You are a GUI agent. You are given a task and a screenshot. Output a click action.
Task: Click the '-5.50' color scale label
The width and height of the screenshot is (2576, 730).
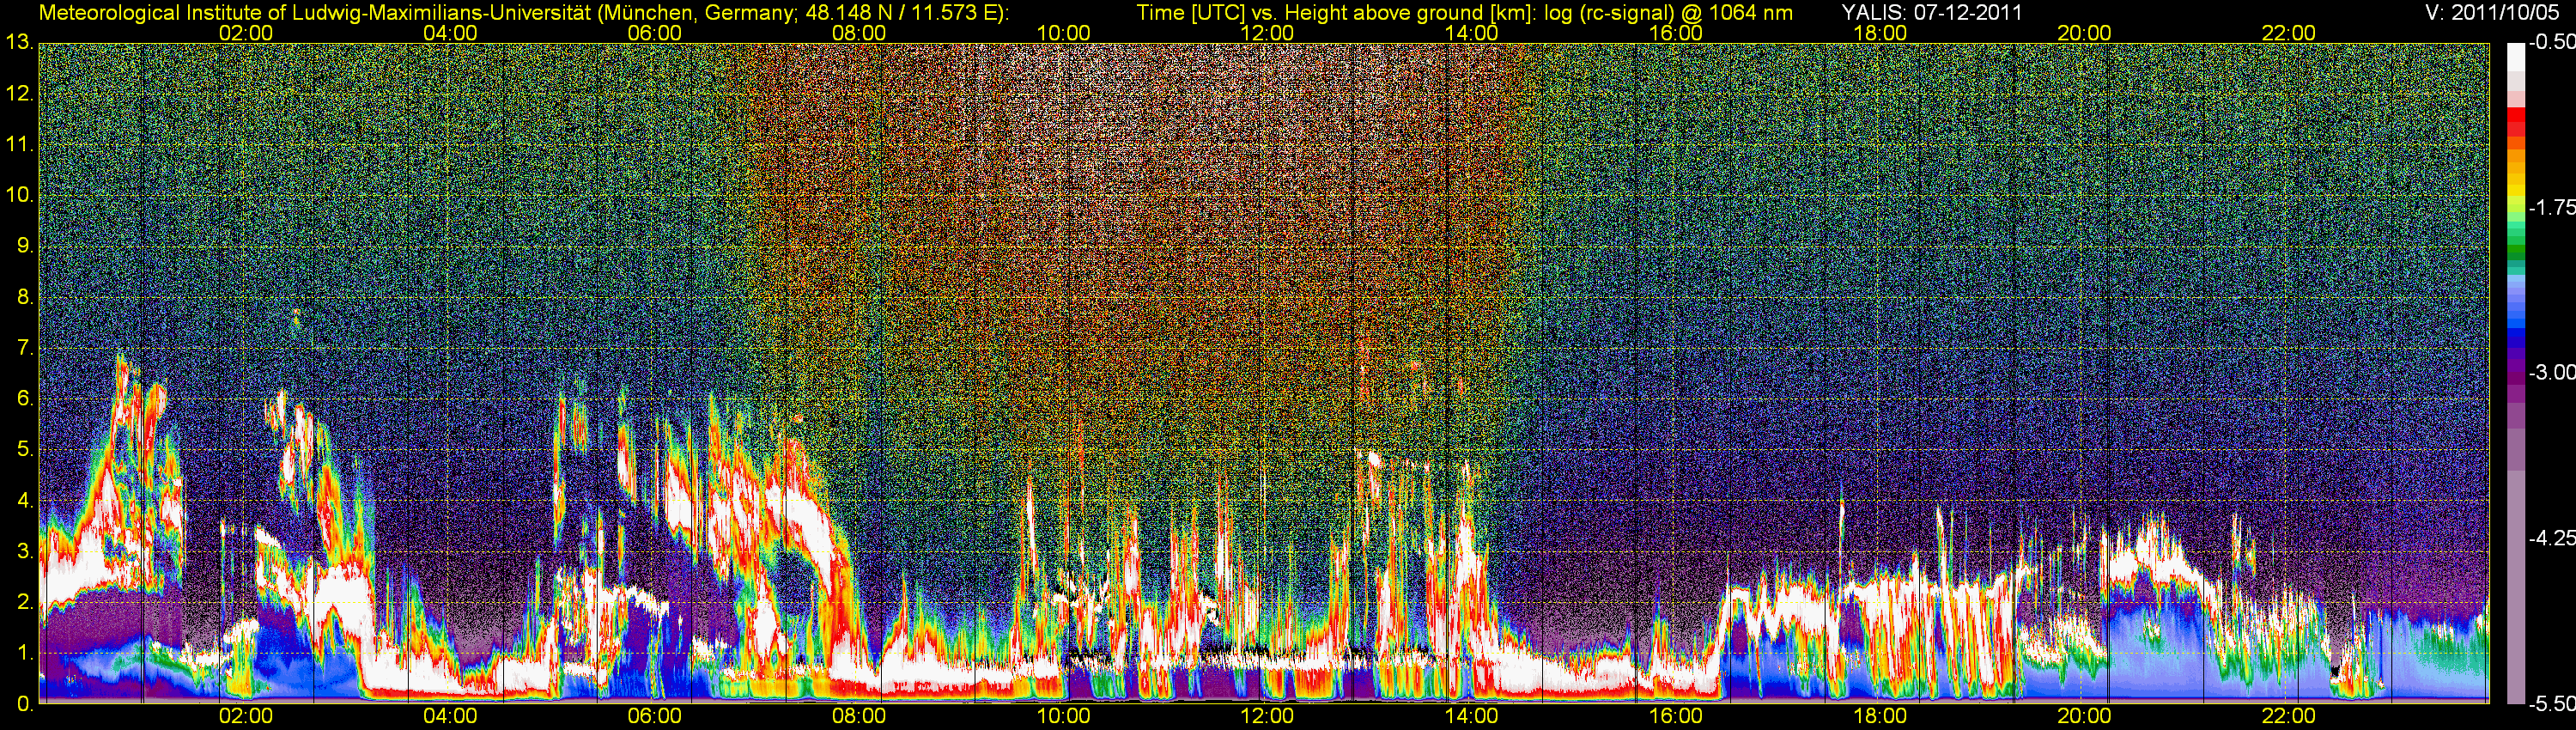click(2552, 704)
